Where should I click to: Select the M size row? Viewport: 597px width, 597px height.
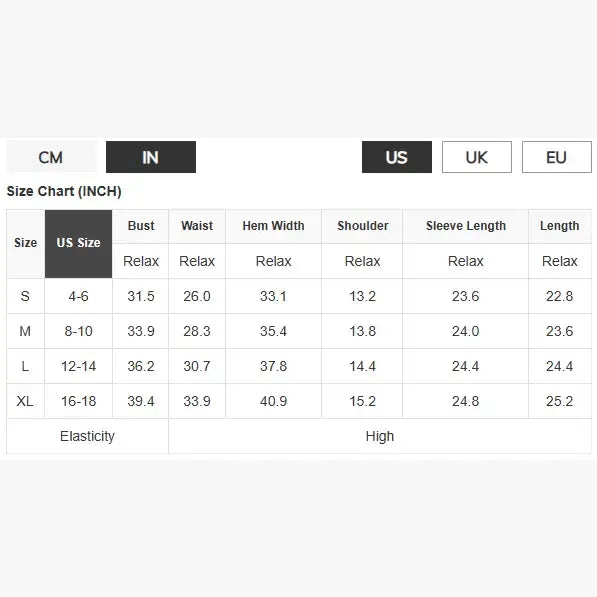[x=299, y=331]
